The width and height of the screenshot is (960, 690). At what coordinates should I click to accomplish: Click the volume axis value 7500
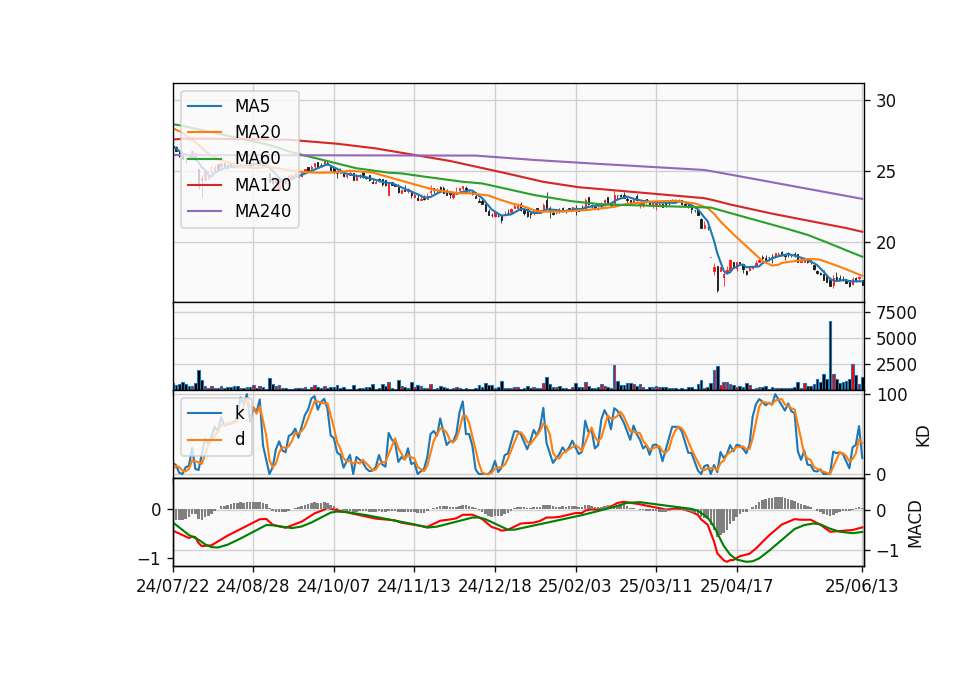(x=896, y=313)
